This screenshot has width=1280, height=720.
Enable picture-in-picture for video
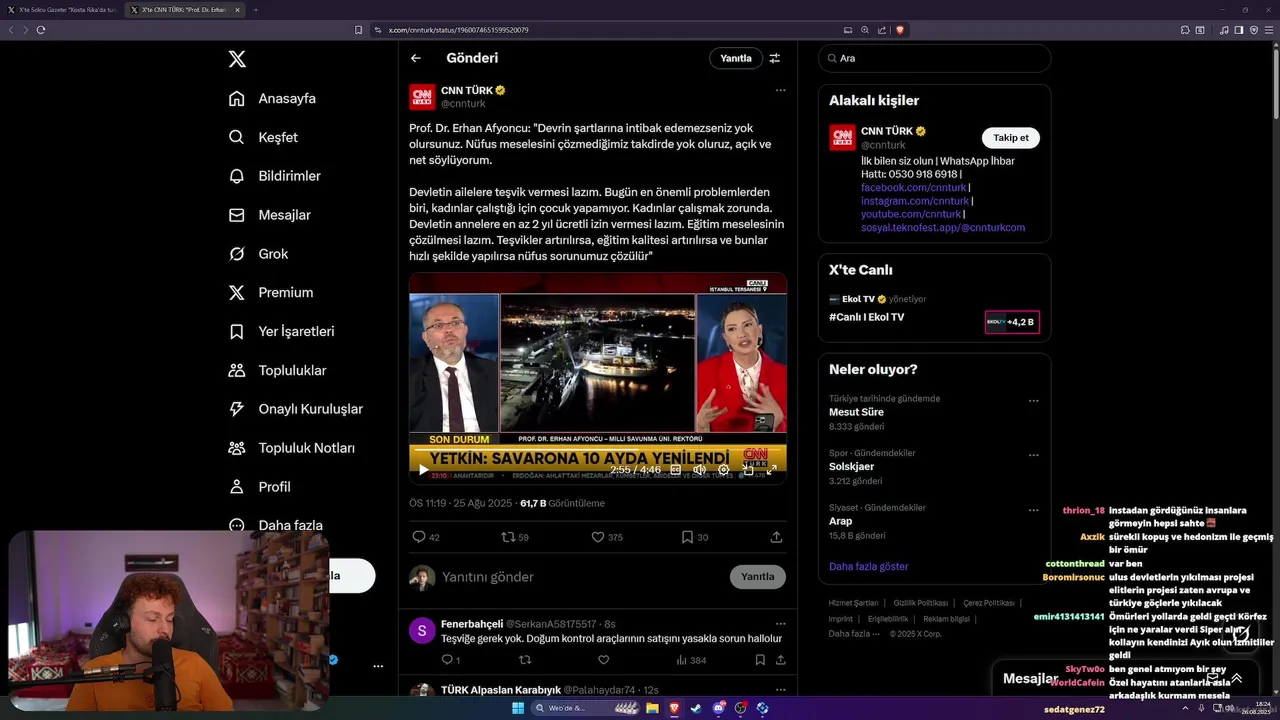click(x=748, y=470)
